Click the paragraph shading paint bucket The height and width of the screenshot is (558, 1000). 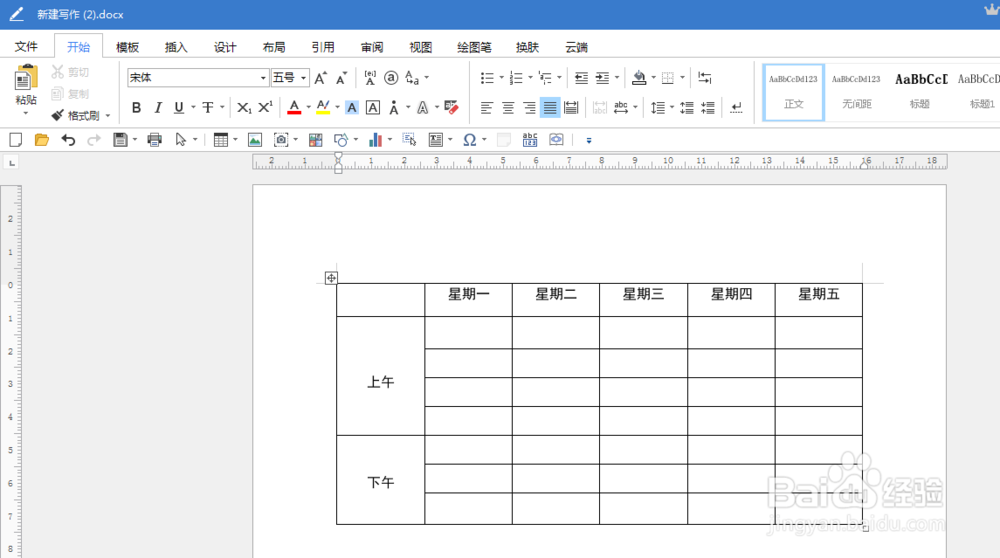point(638,78)
